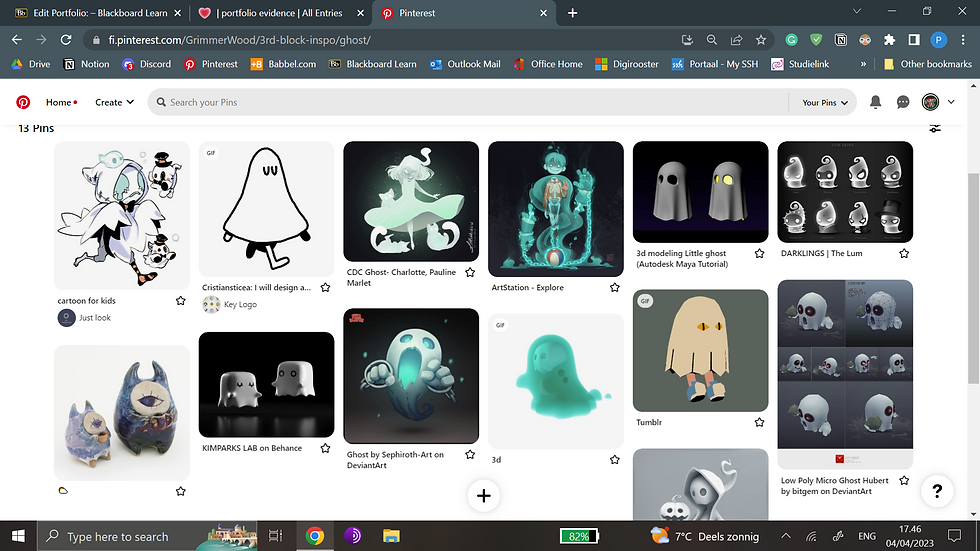Open the notifications bell icon
This screenshot has height=551, width=980.
[876, 102]
